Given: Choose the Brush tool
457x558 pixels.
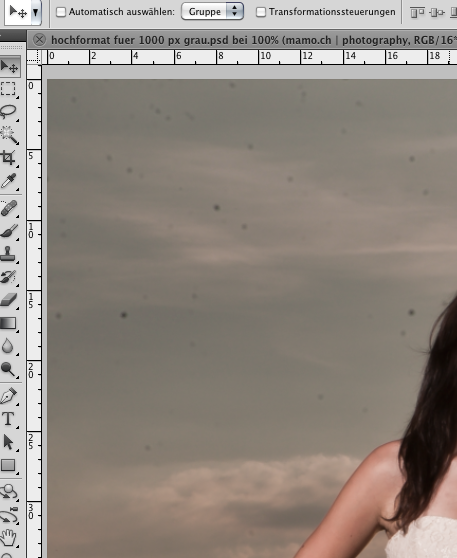Looking at the screenshot, I should (9, 231).
